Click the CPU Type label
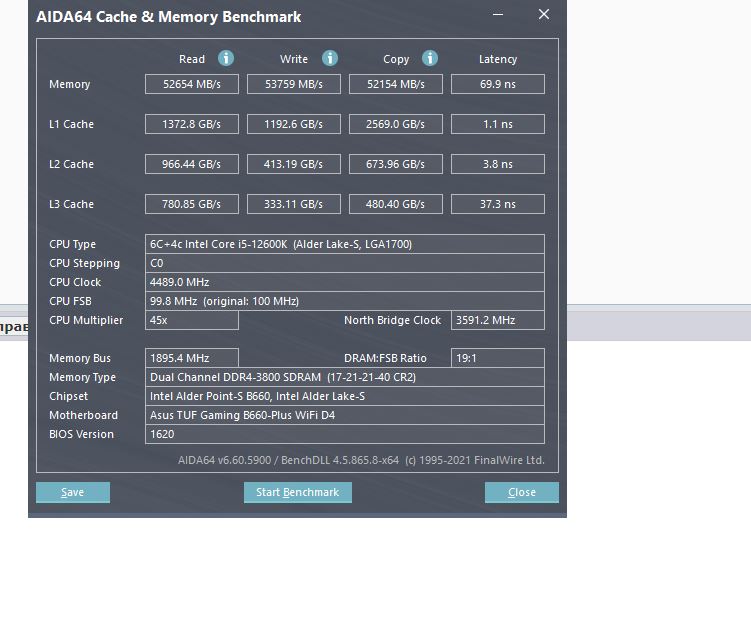751x617 pixels. (x=72, y=244)
